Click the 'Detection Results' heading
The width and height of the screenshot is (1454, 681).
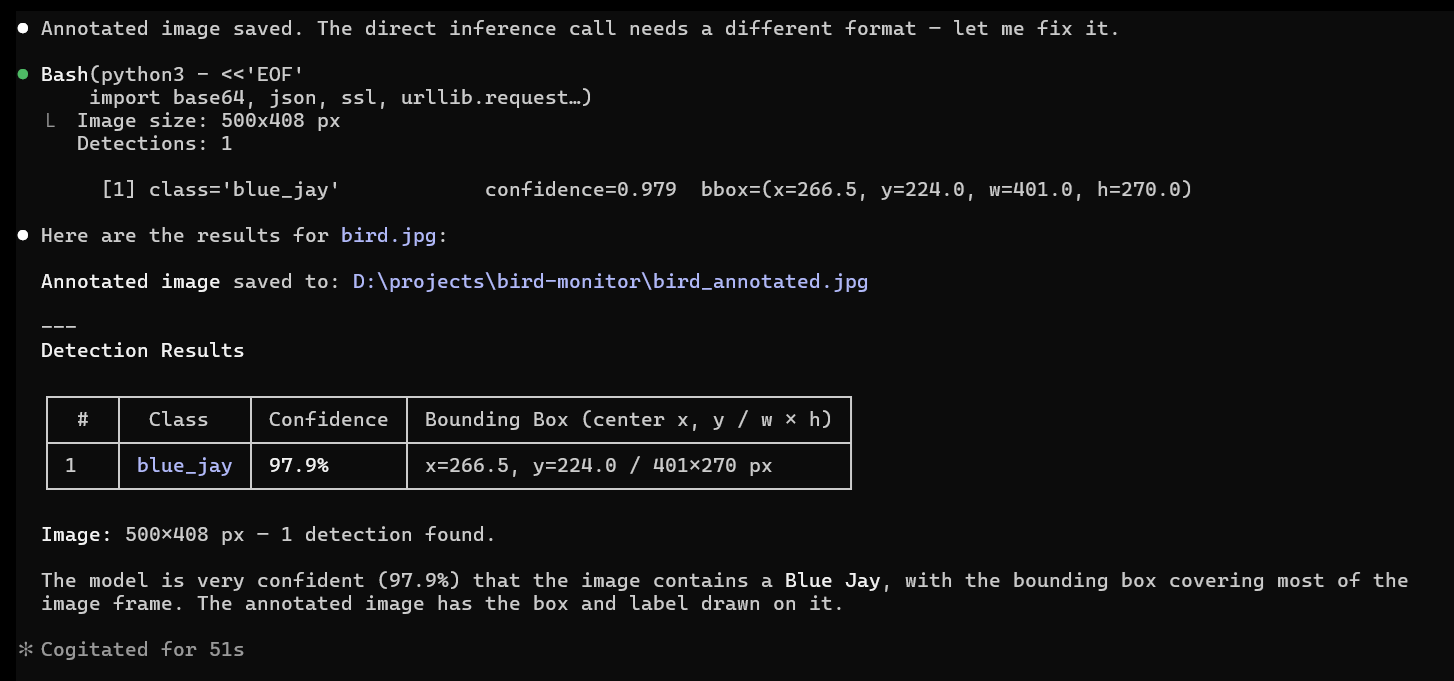pos(142,351)
